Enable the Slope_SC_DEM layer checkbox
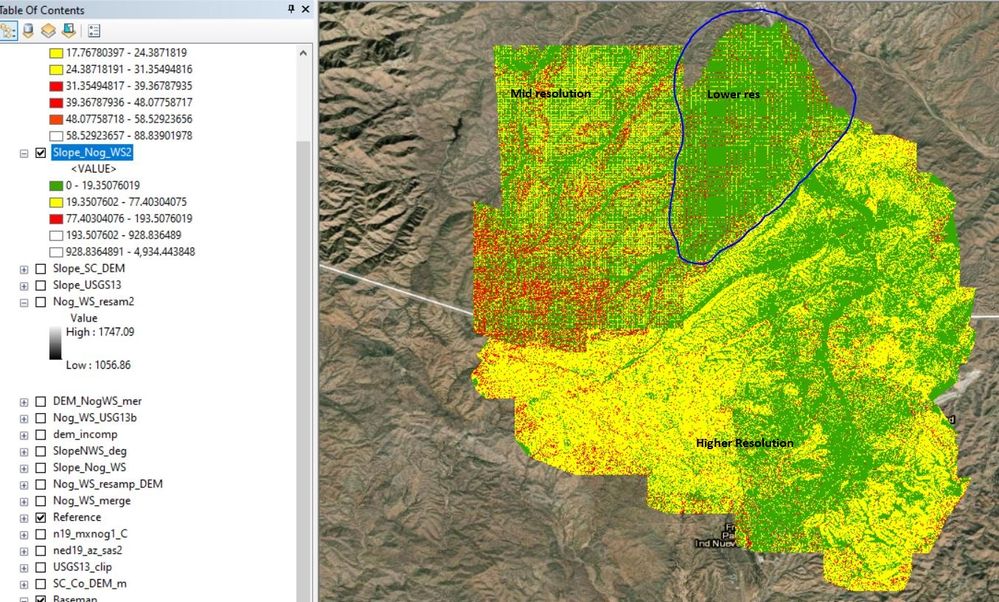 point(41,269)
